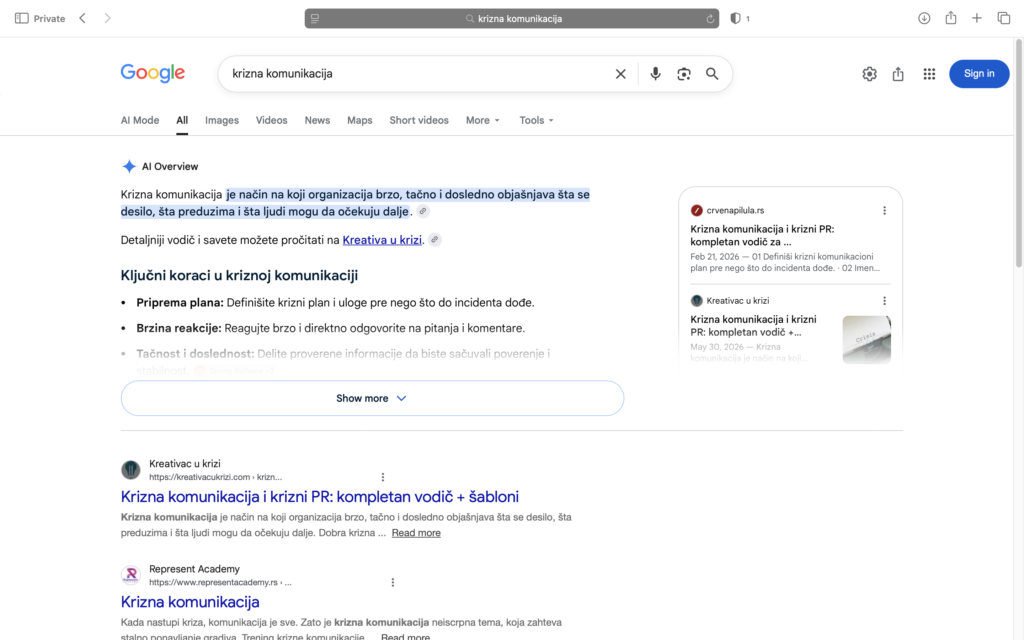The height and width of the screenshot is (640, 1024).
Task: Open options menu for crvenapilula.rs card
Action: click(884, 210)
